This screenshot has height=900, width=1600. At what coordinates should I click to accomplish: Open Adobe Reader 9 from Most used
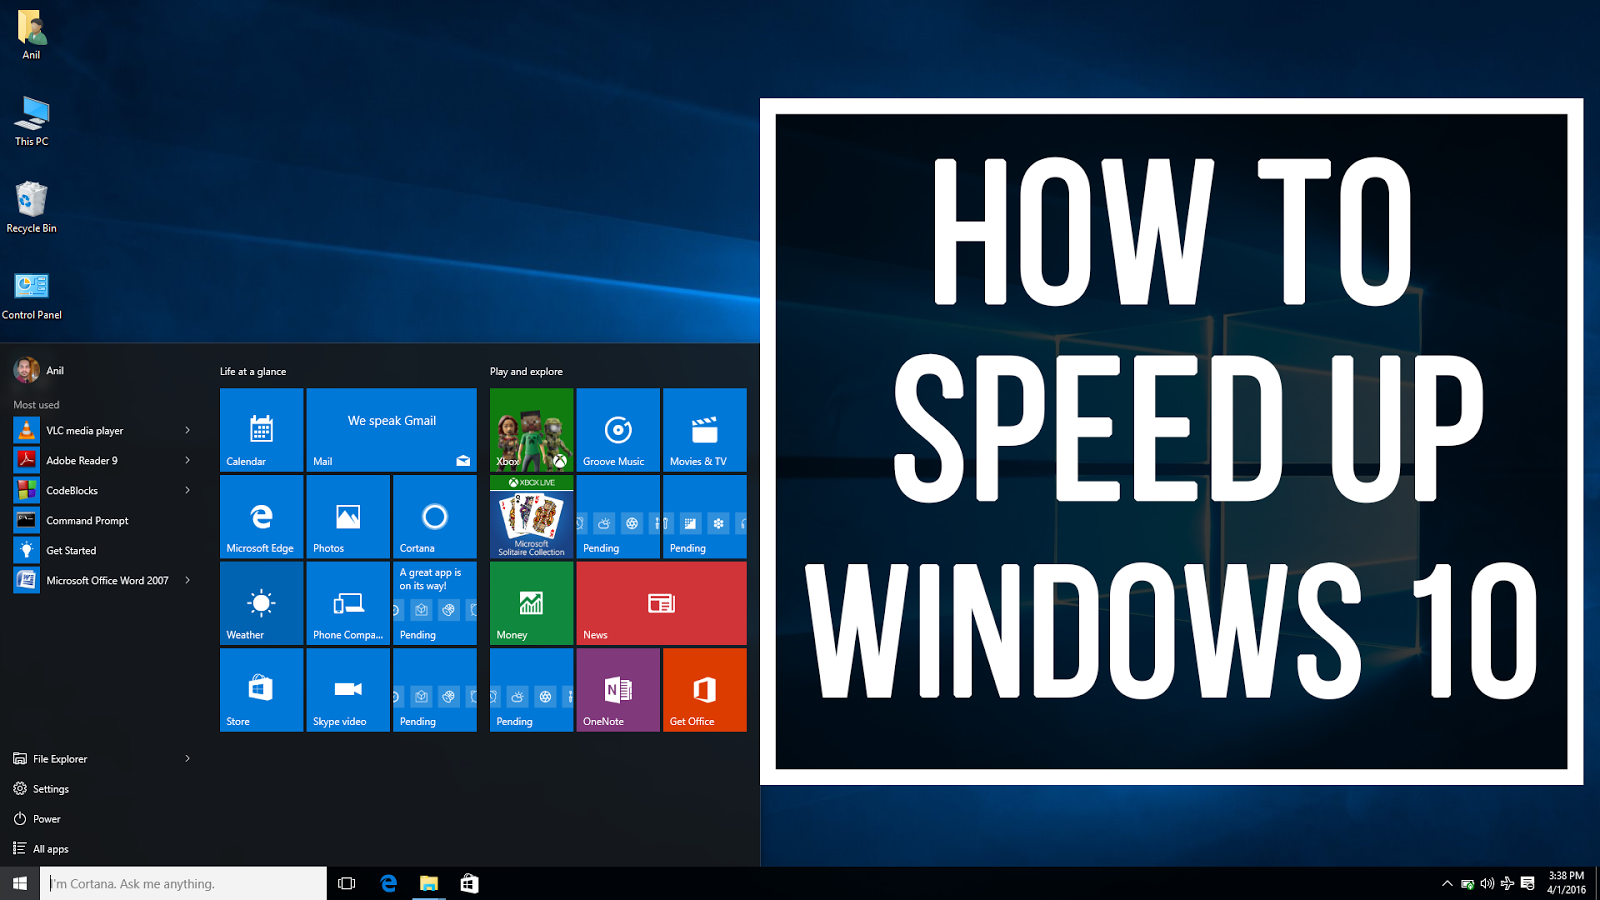101,460
